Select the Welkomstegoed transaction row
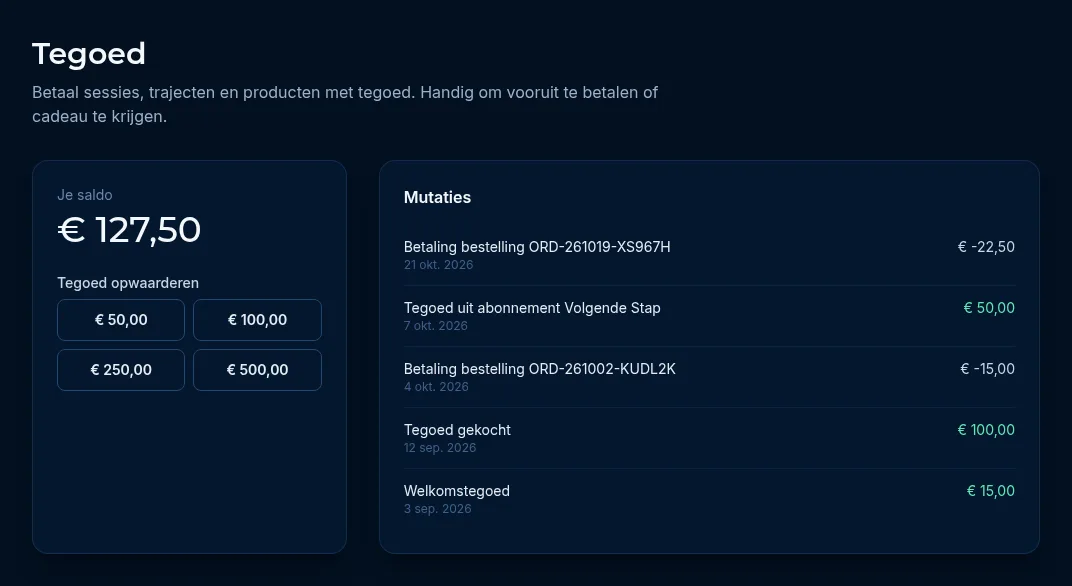Screen dimensions: 1072x586 [709, 499]
